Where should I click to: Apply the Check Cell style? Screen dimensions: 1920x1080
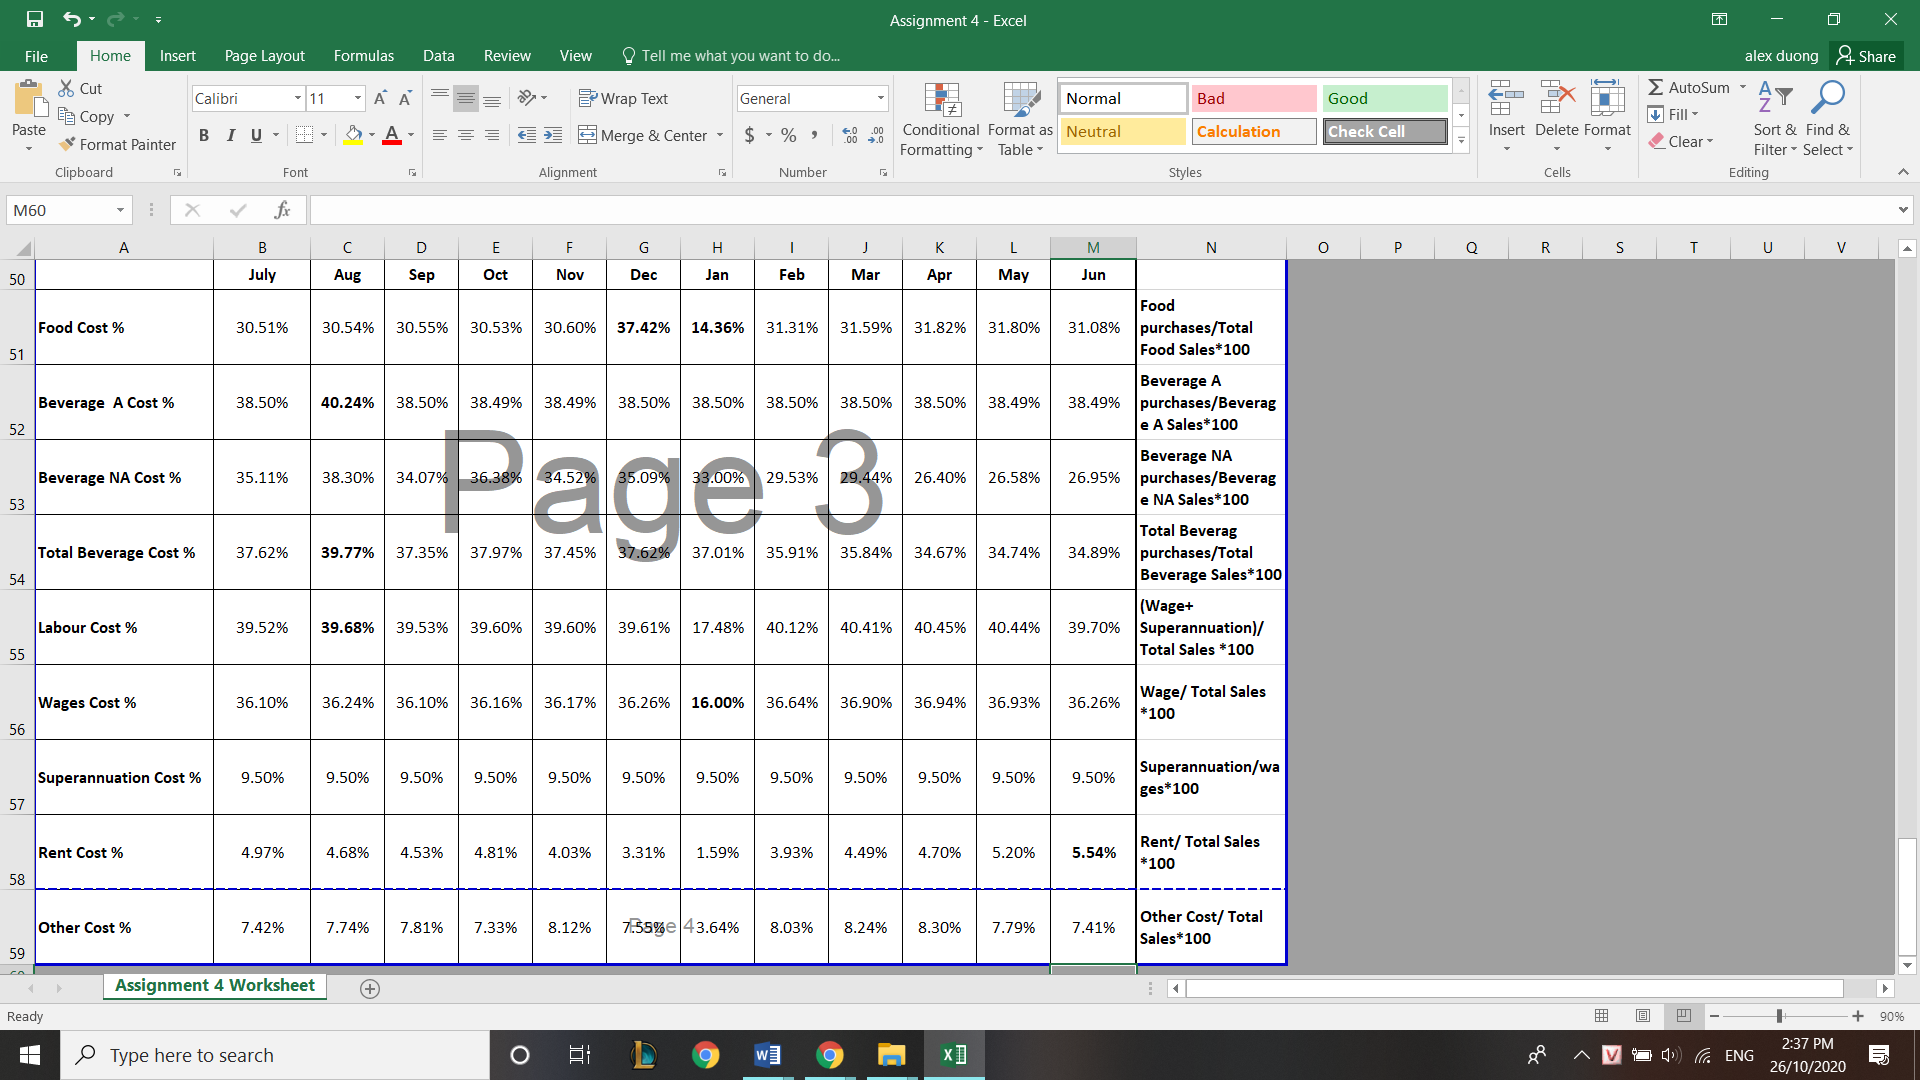click(1384, 131)
